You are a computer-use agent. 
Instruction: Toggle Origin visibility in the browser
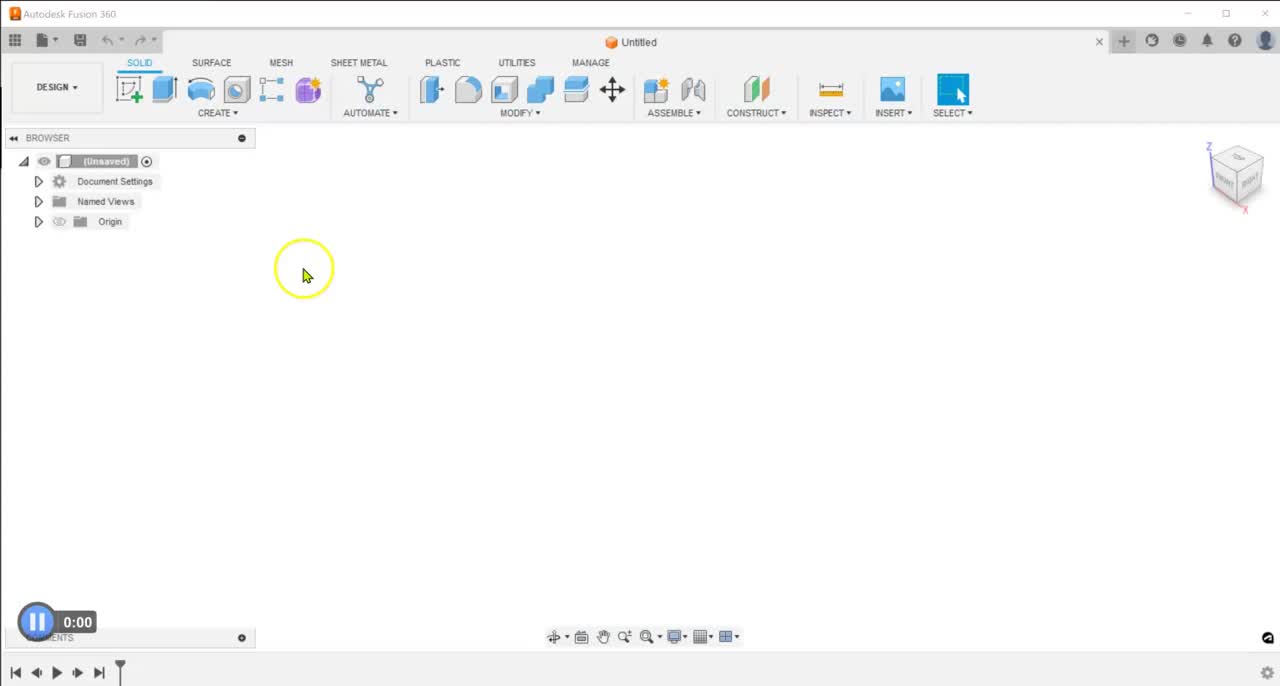[59, 221]
